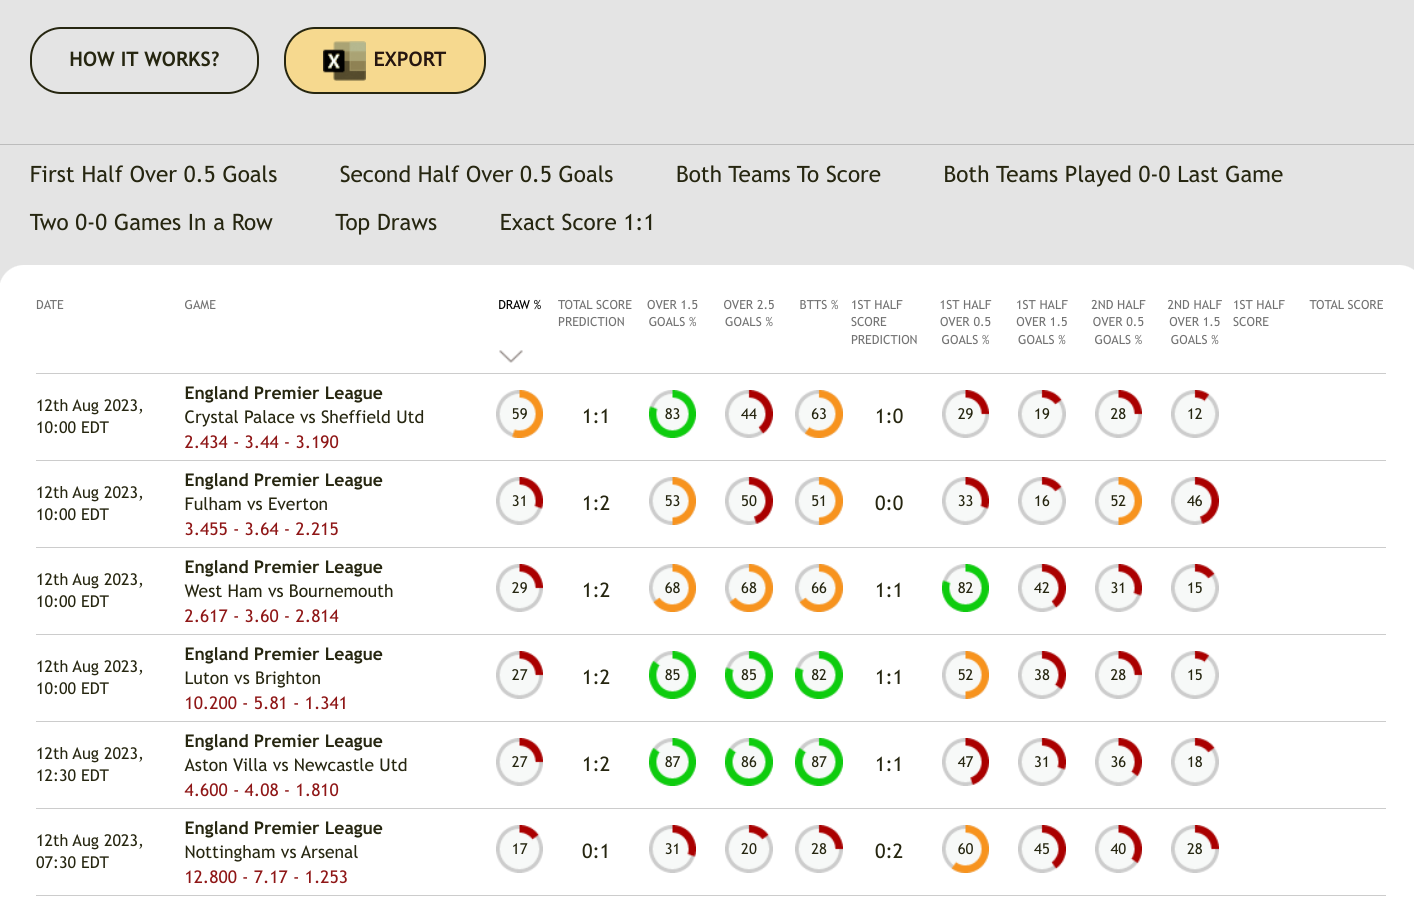Image resolution: width=1414 pixels, height=901 pixels.
Task: Open the How It Works button
Action: tap(144, 60)
